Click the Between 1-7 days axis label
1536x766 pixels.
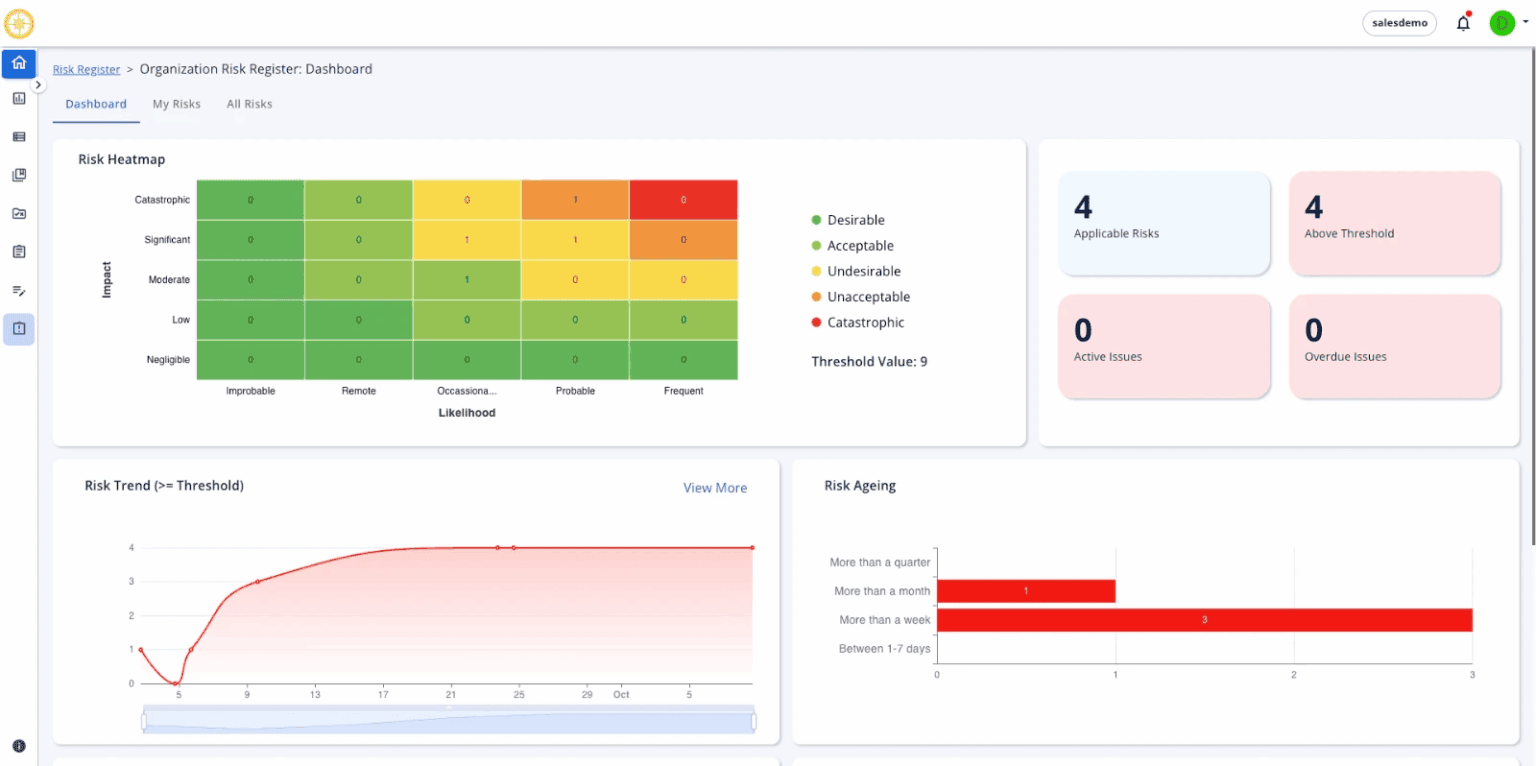[884, 649]
